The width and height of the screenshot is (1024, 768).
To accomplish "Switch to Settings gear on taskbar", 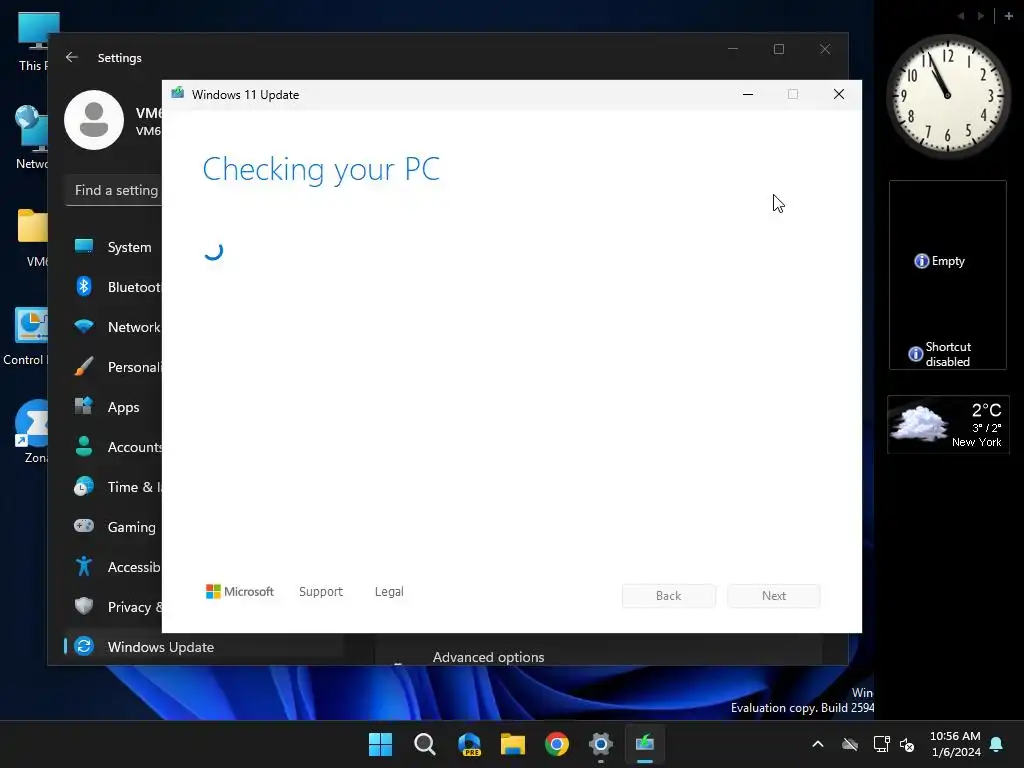I will pos(601,744).
